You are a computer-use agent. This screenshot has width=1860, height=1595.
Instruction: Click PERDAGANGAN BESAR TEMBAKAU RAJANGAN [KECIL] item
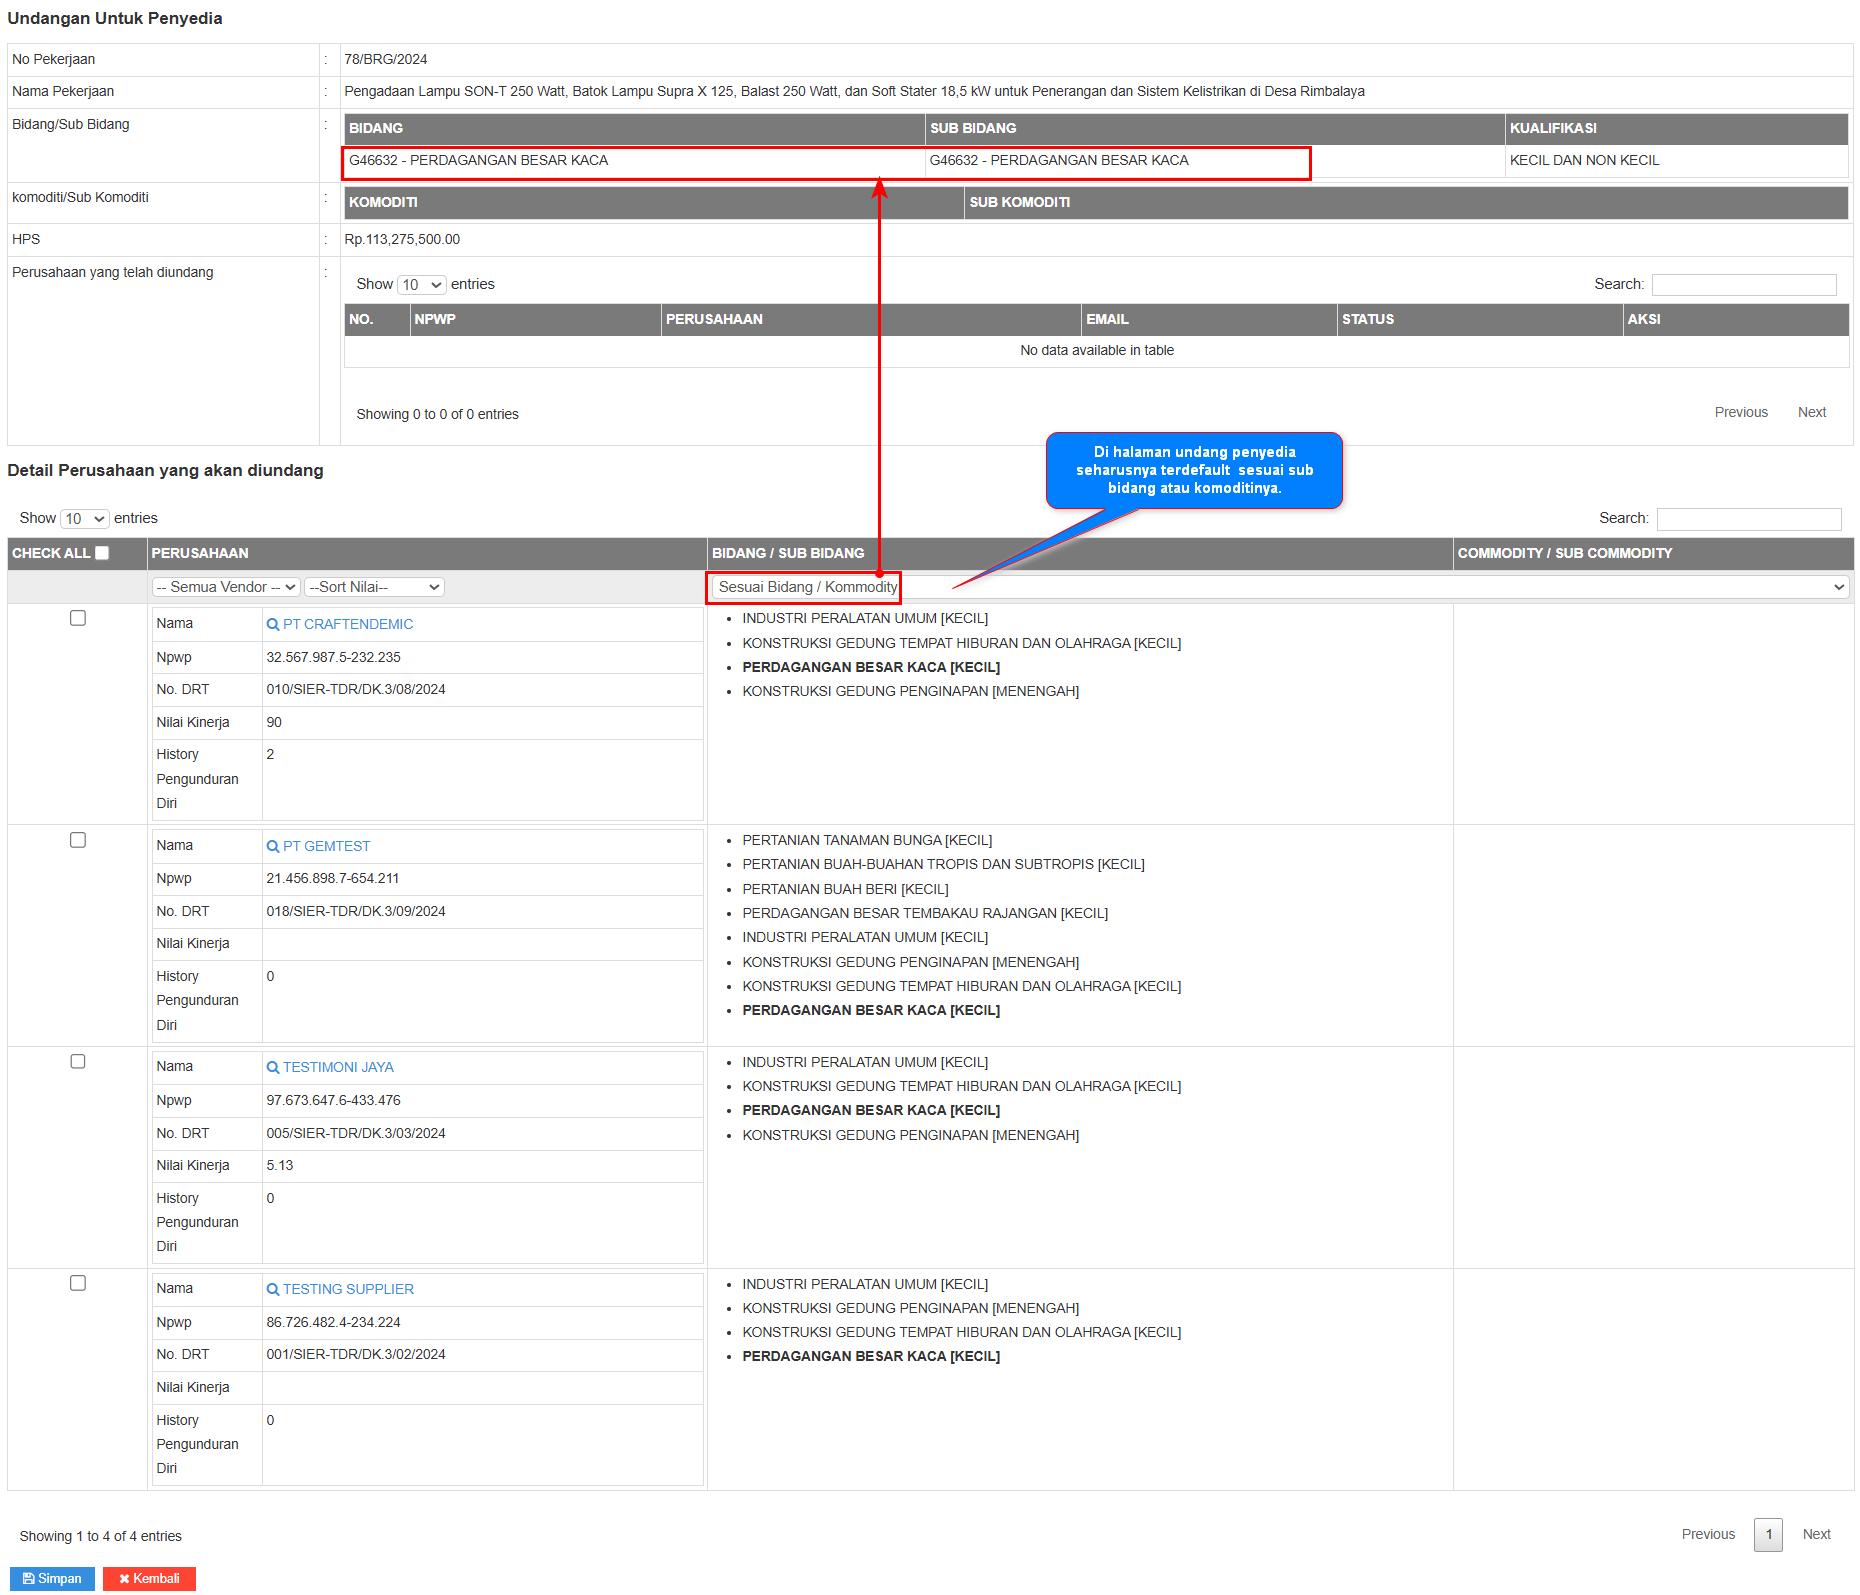[925, 914]
